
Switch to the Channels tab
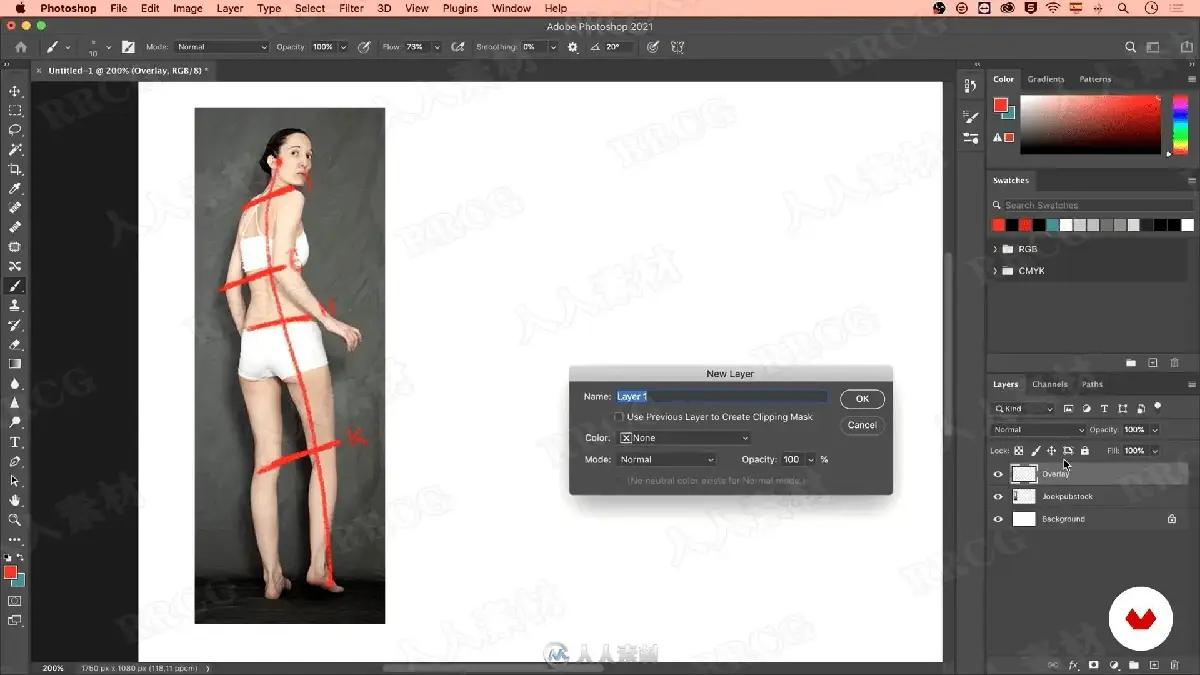tap(1050, 384)
